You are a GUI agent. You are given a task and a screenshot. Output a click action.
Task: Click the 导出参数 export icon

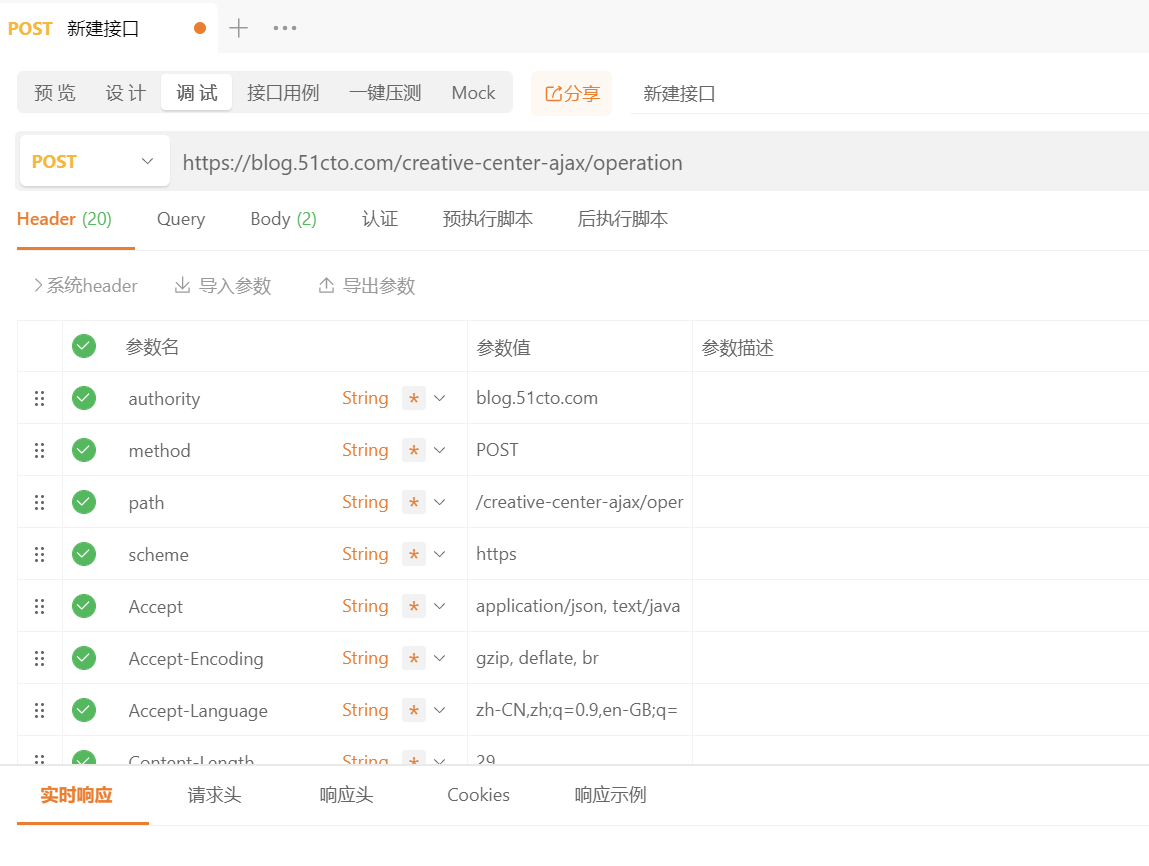click(325, 285)
